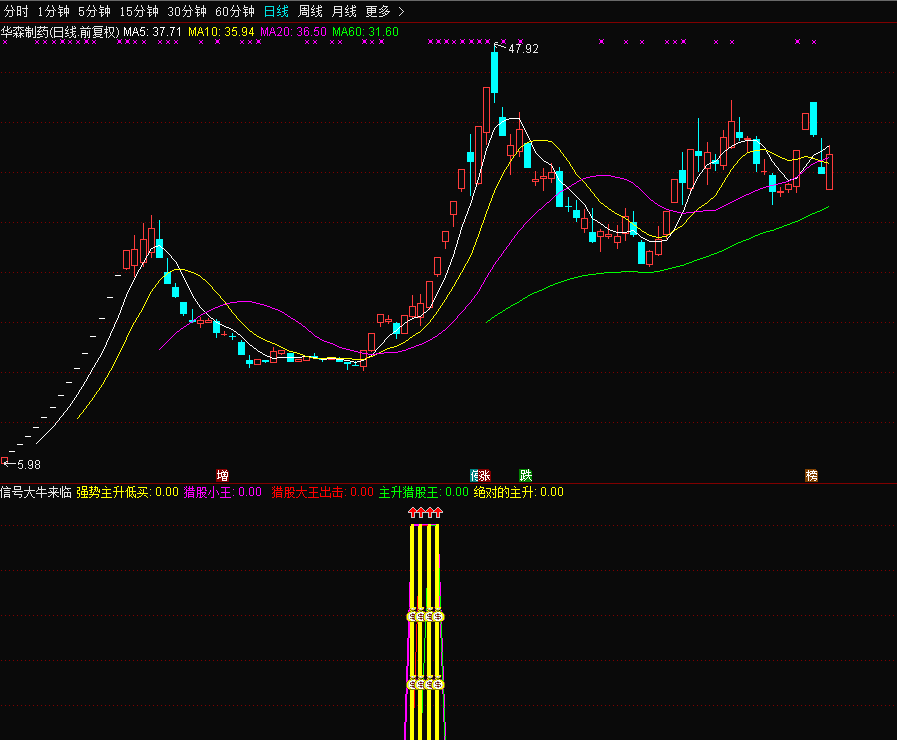Click the 增 event marker icon

[223, 475]
